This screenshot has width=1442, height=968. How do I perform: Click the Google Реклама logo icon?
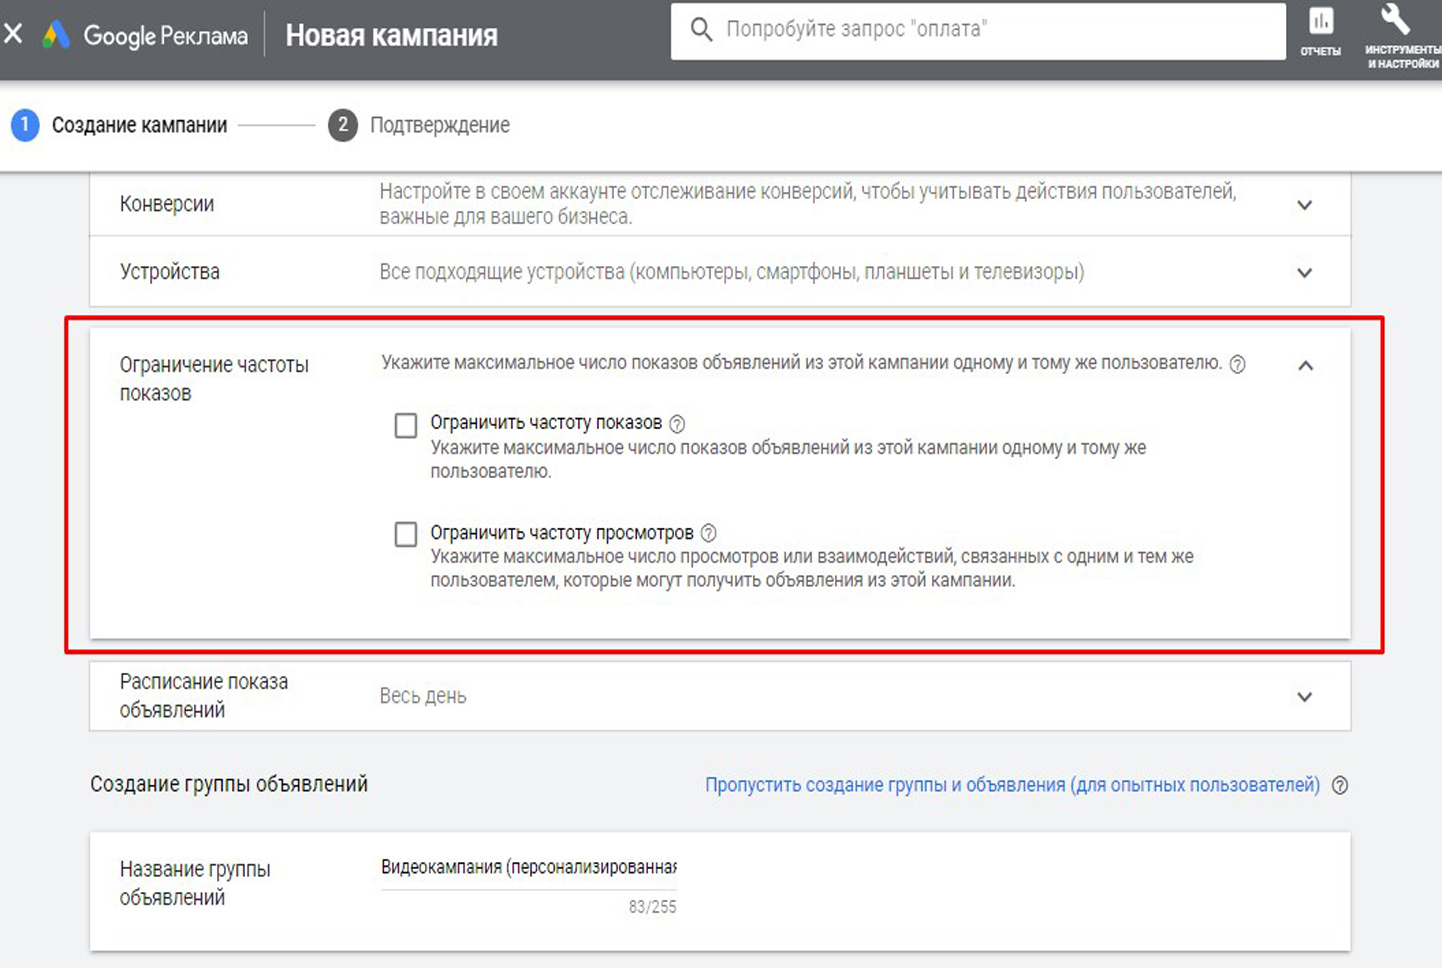tap(56, 35)
